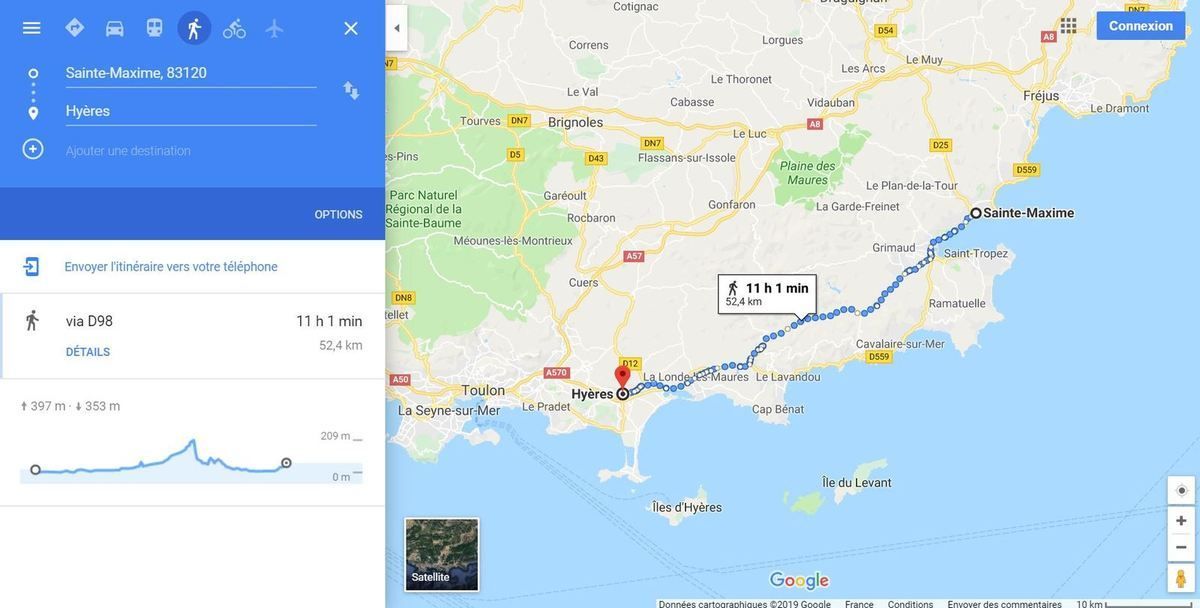Select the driving travel mode icon

click(x=115, y=28)
